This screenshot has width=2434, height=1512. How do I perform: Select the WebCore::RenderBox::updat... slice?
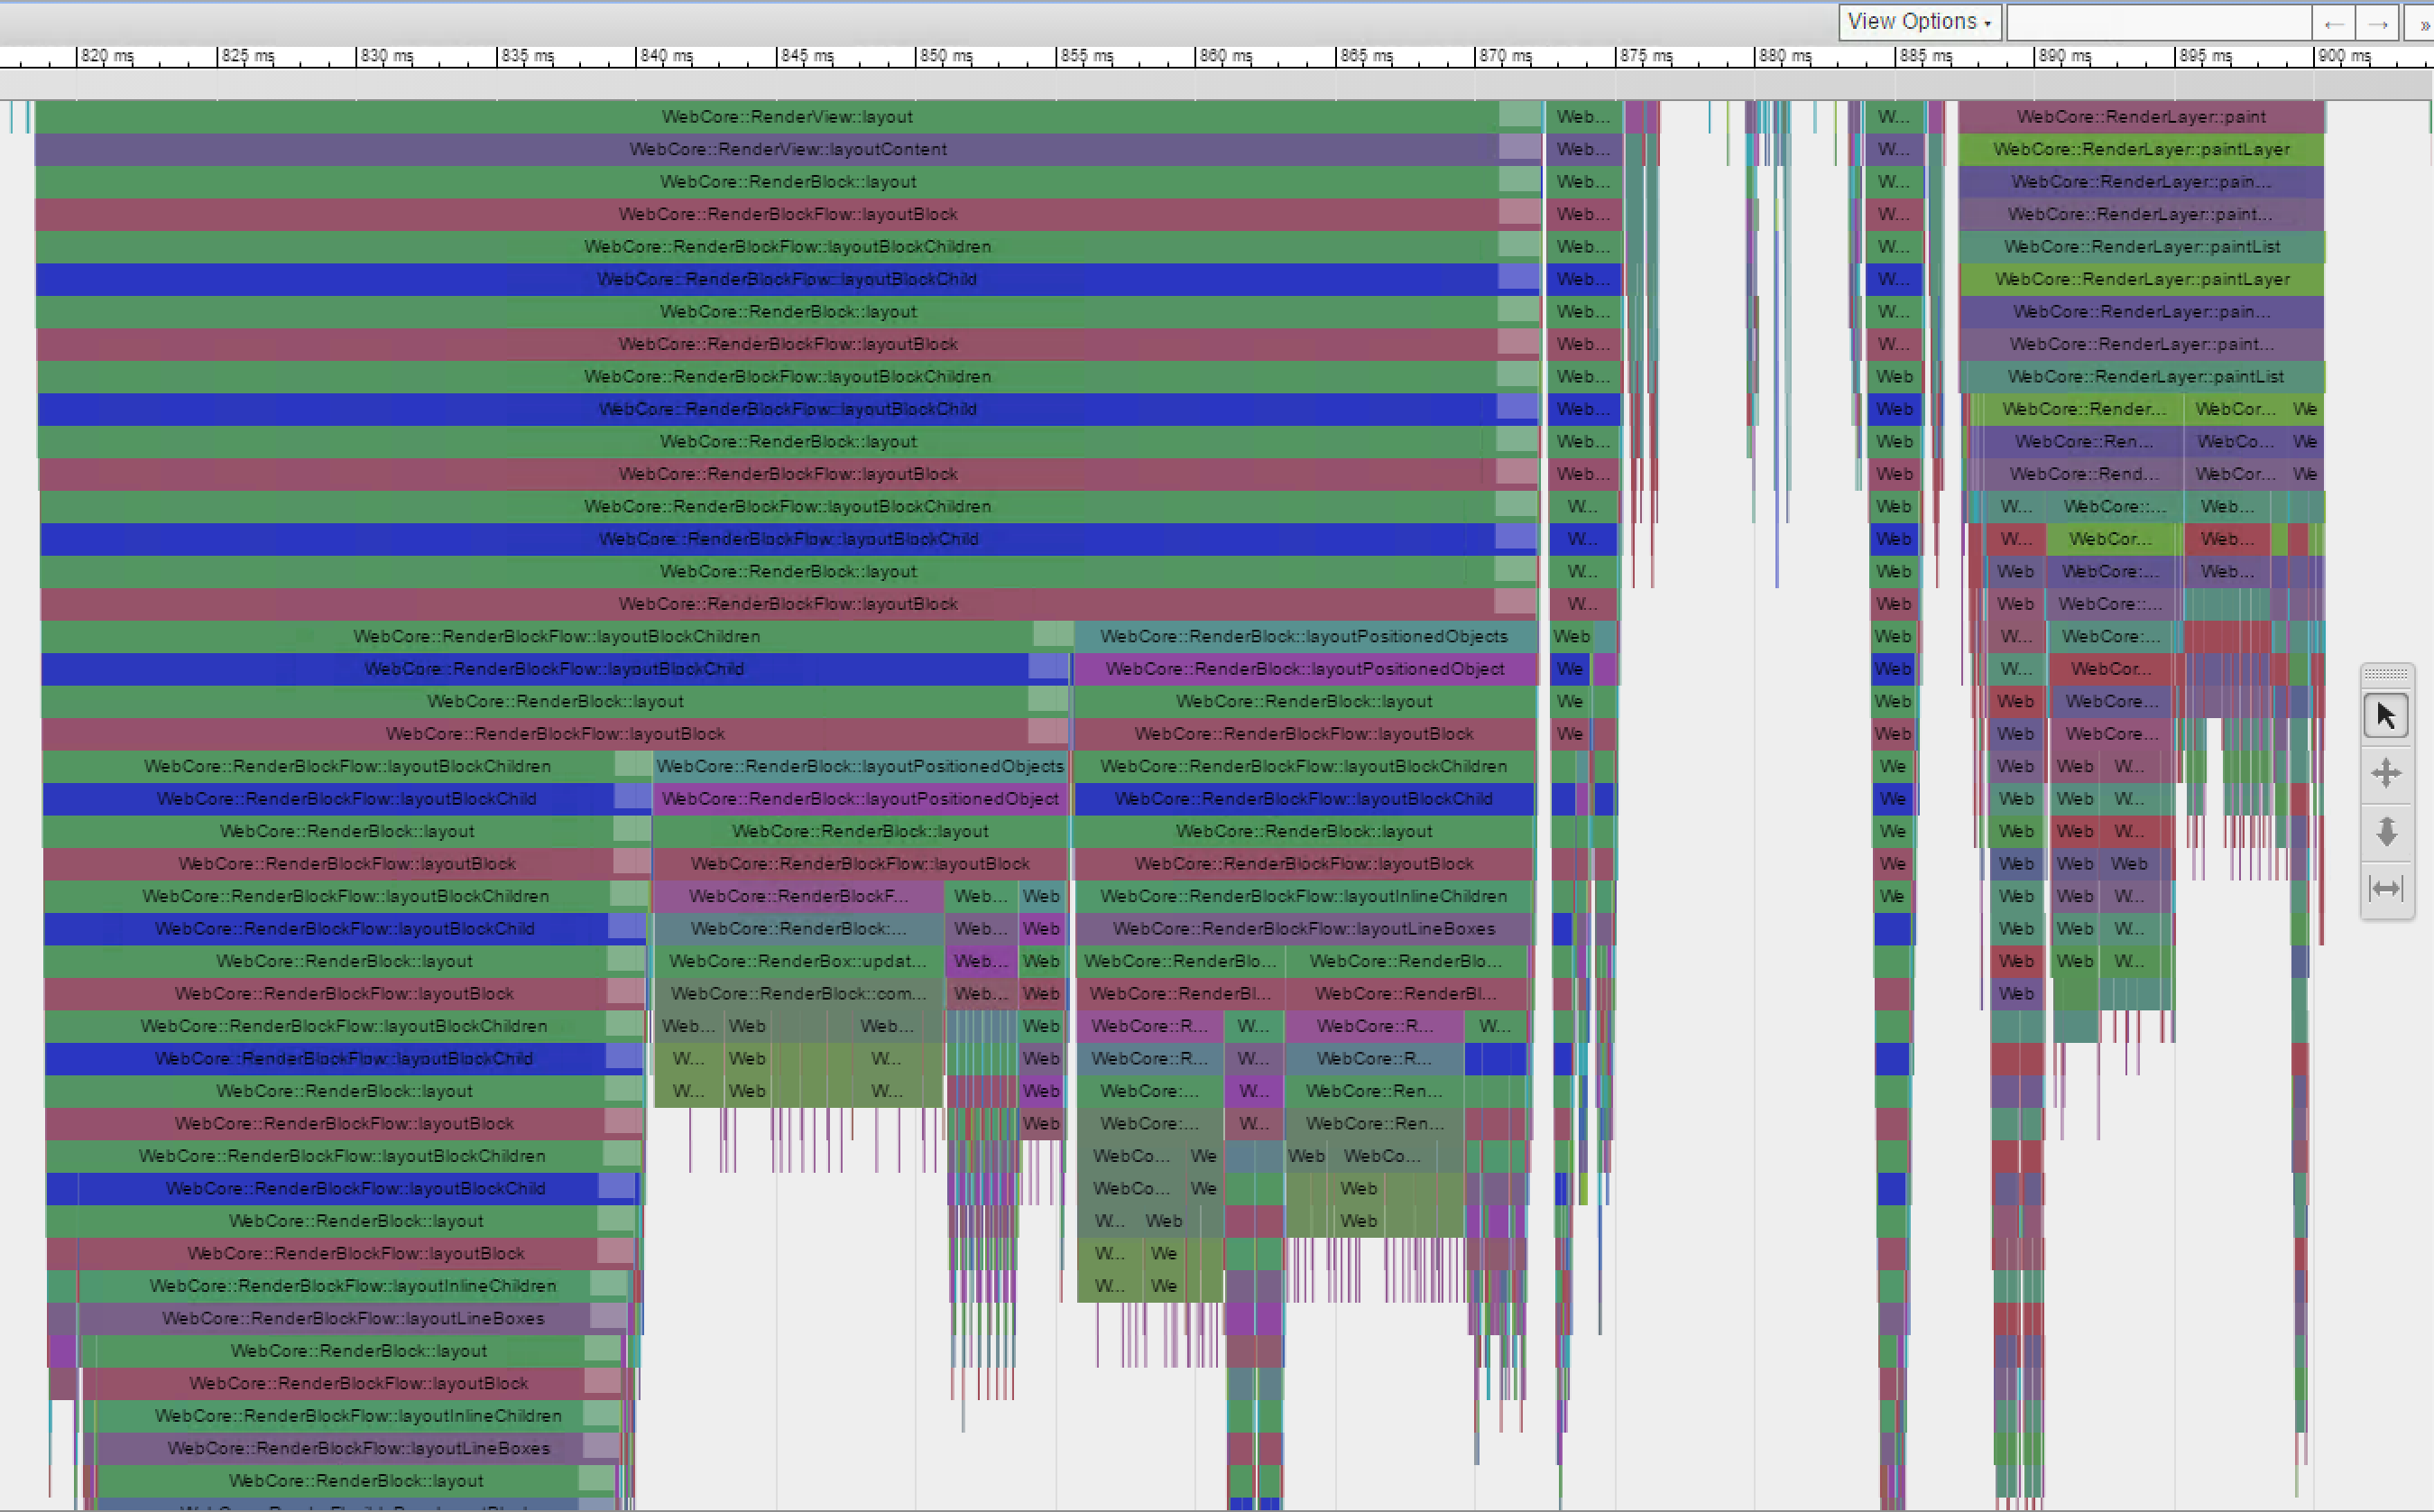(797, 961)
